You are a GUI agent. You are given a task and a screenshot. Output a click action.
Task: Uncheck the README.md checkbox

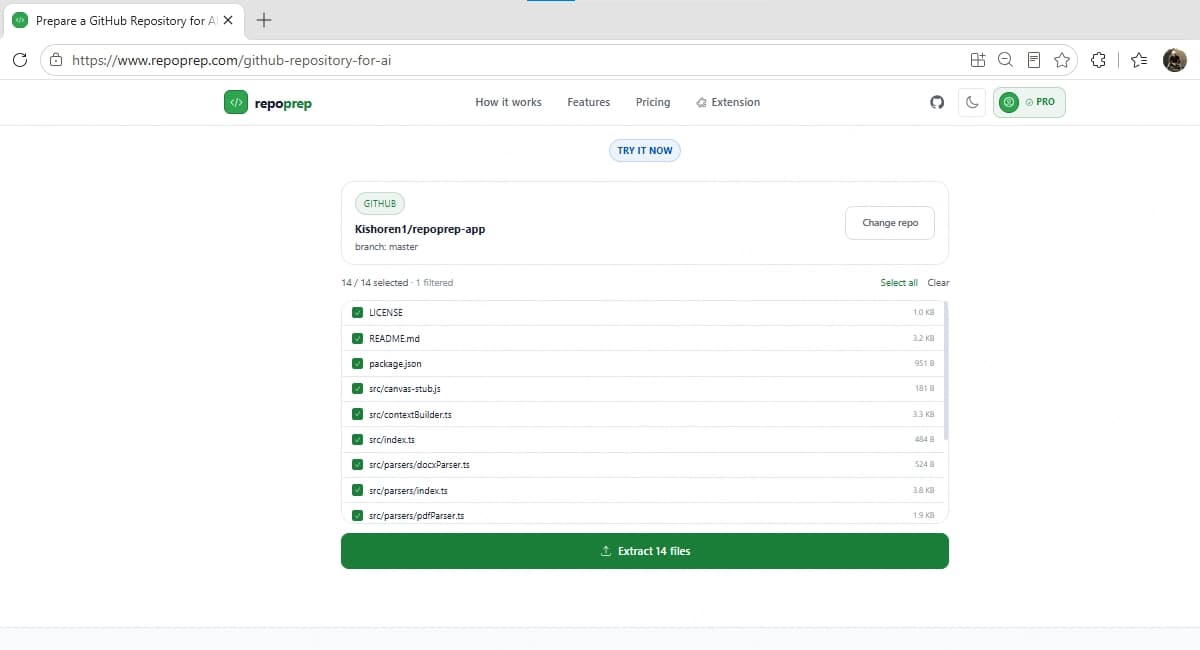pos(357,338)
